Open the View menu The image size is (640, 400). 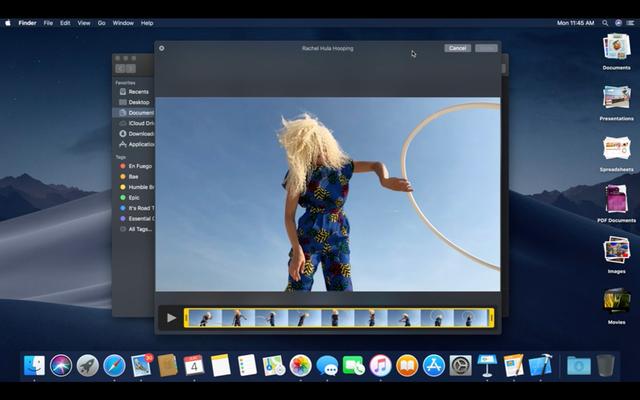click(x=84, y=23)
